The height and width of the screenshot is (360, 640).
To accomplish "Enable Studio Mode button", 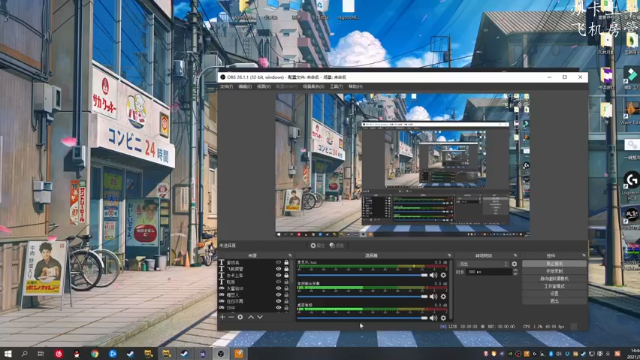I will [x=554, y=286].
